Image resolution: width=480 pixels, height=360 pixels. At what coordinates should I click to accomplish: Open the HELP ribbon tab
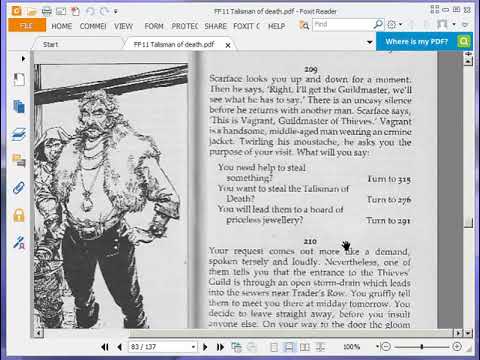276,26
